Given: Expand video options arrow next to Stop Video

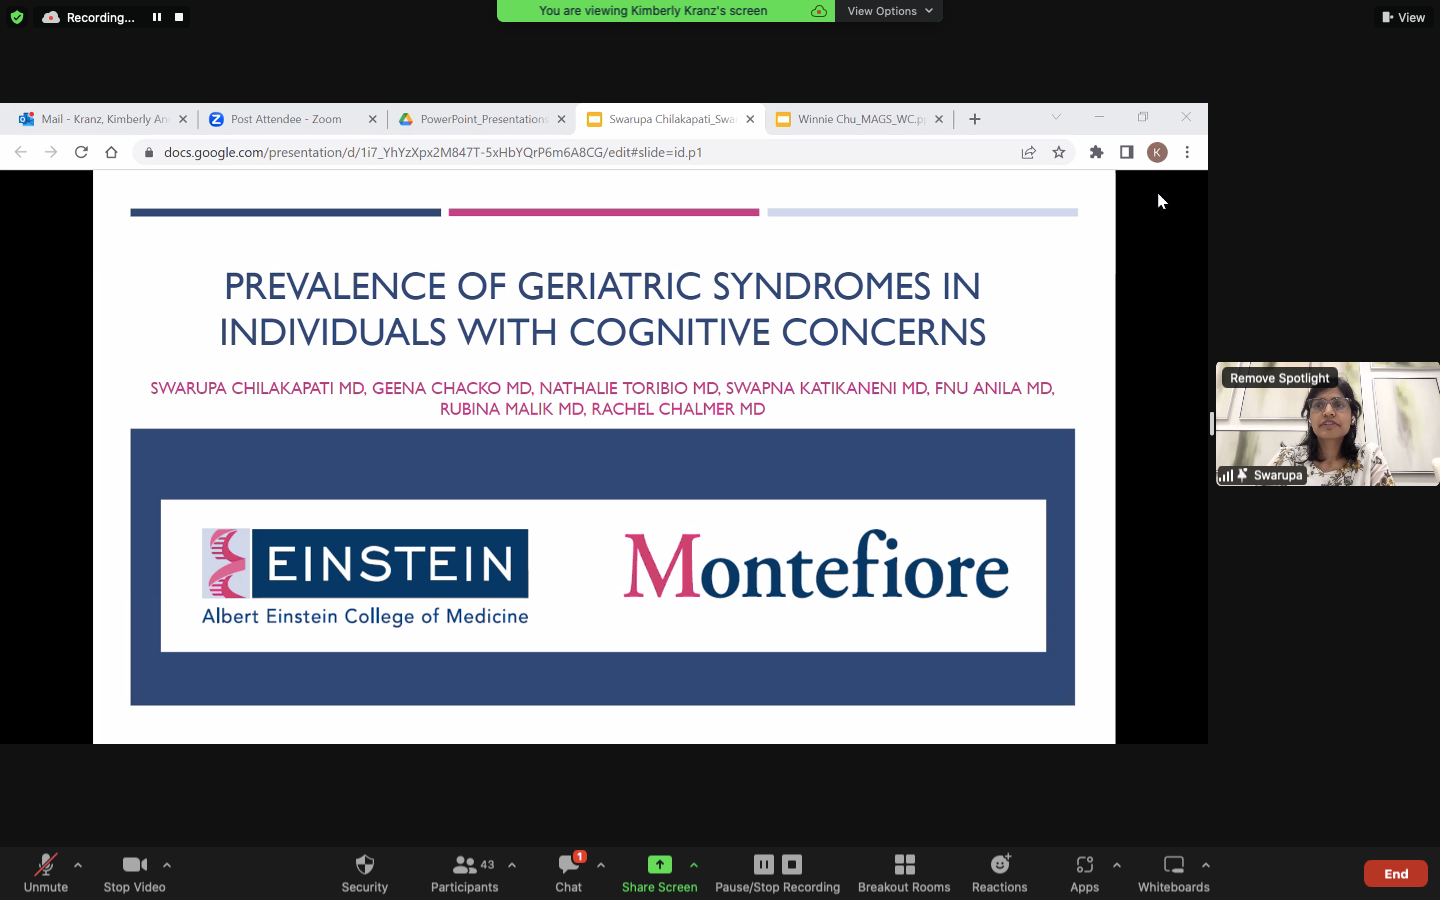Looking at the screenshot, I should [167, 865].
